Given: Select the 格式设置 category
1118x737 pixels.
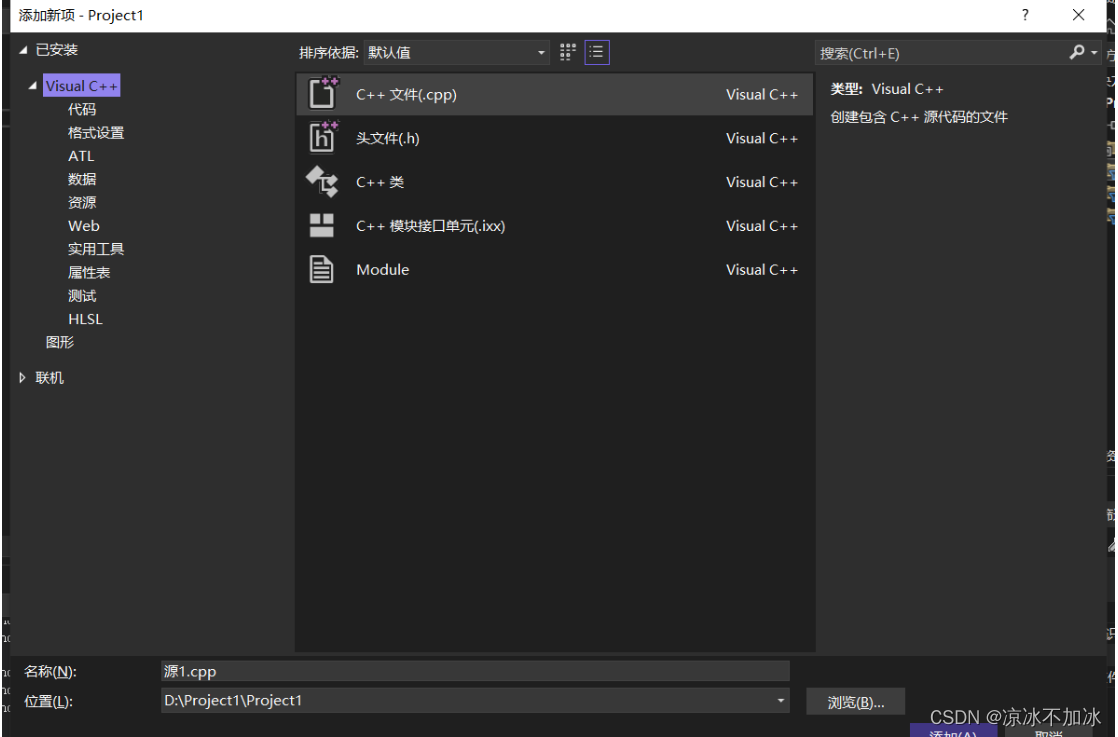Looking at the screenshot, I should (x=96, y=133).
